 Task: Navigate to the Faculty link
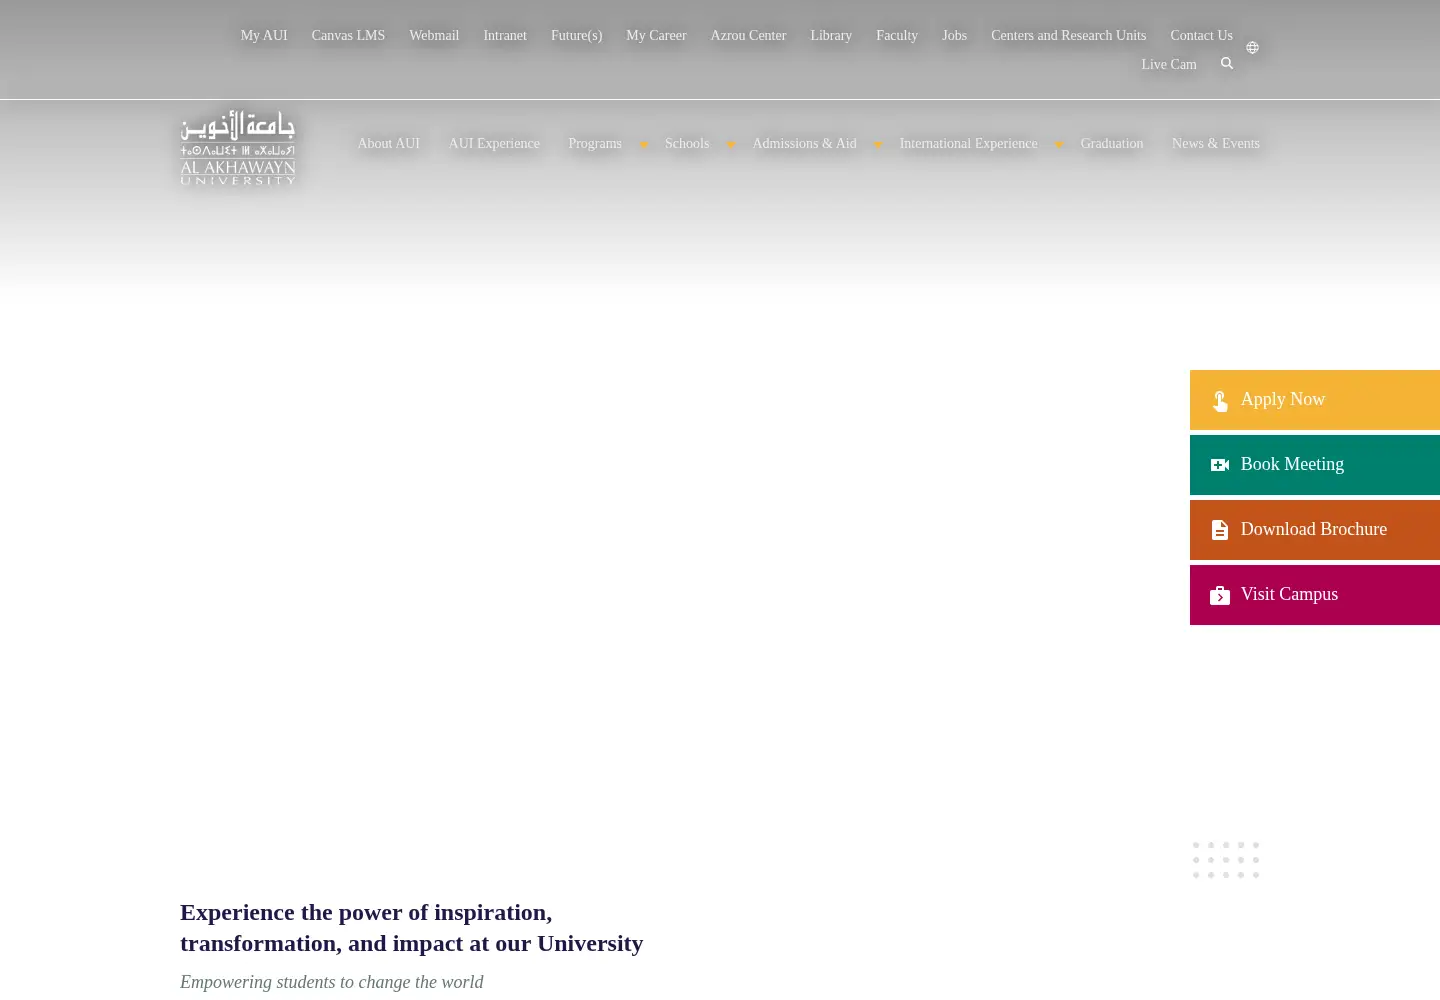coord(897,36)
